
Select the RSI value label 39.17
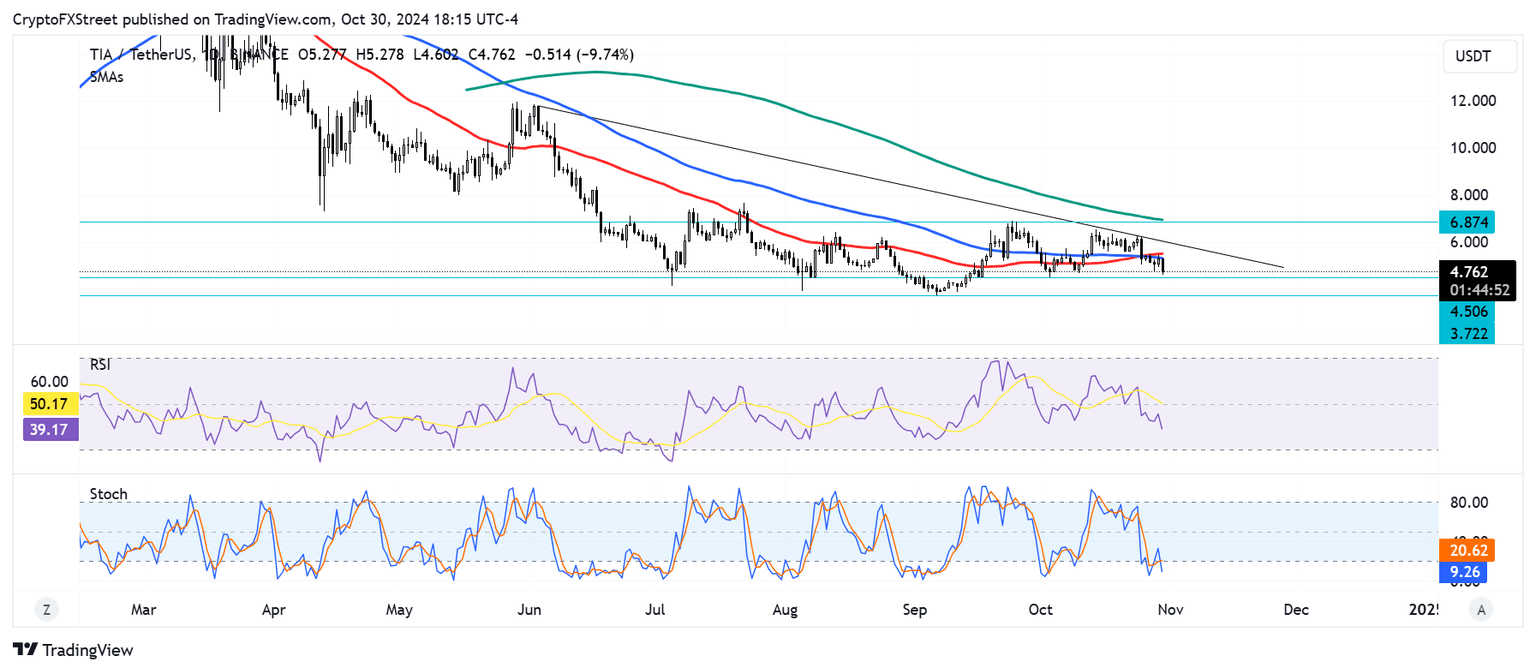click(50, 428)
